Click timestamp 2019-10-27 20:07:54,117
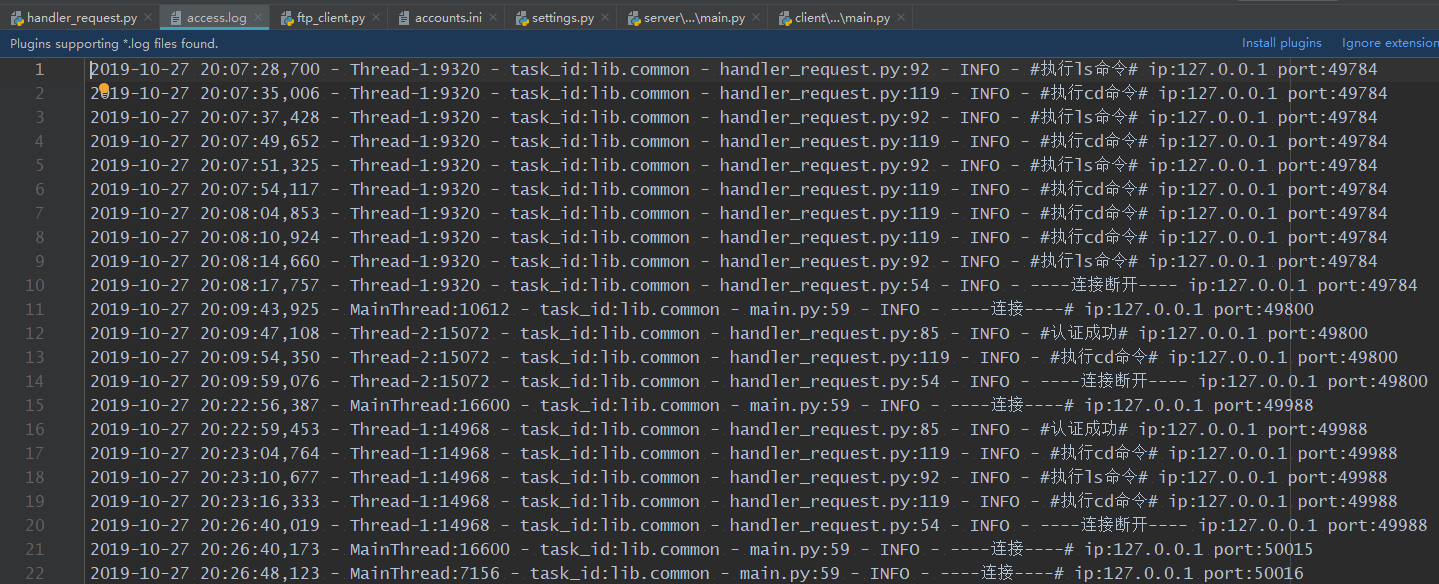Image resolution: width=1439 pixels, height=584 pixels. point(205,189)
